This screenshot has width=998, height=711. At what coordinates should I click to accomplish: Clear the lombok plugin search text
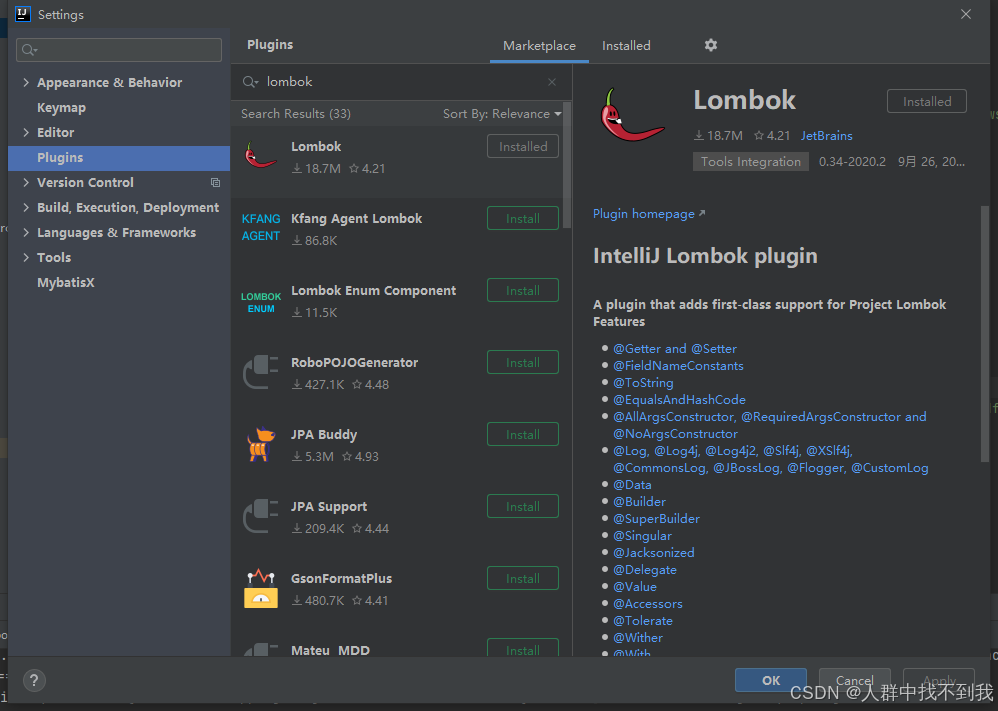pos(552,82)
